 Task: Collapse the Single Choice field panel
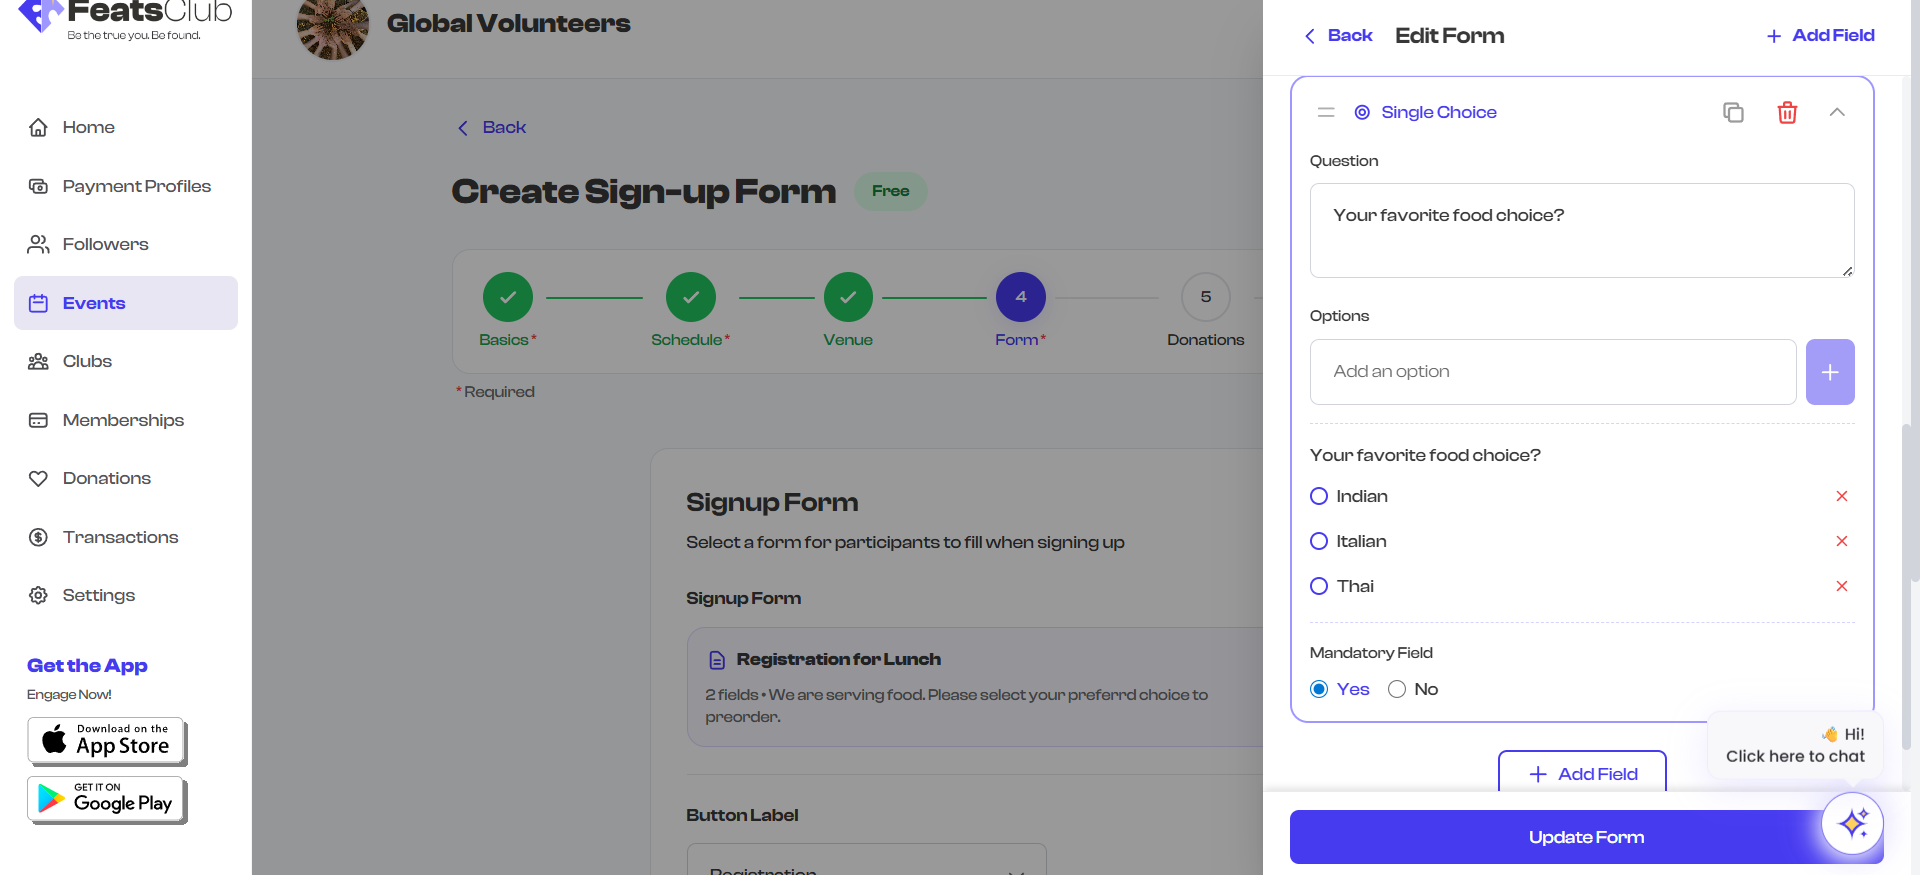click(1837, 112)
